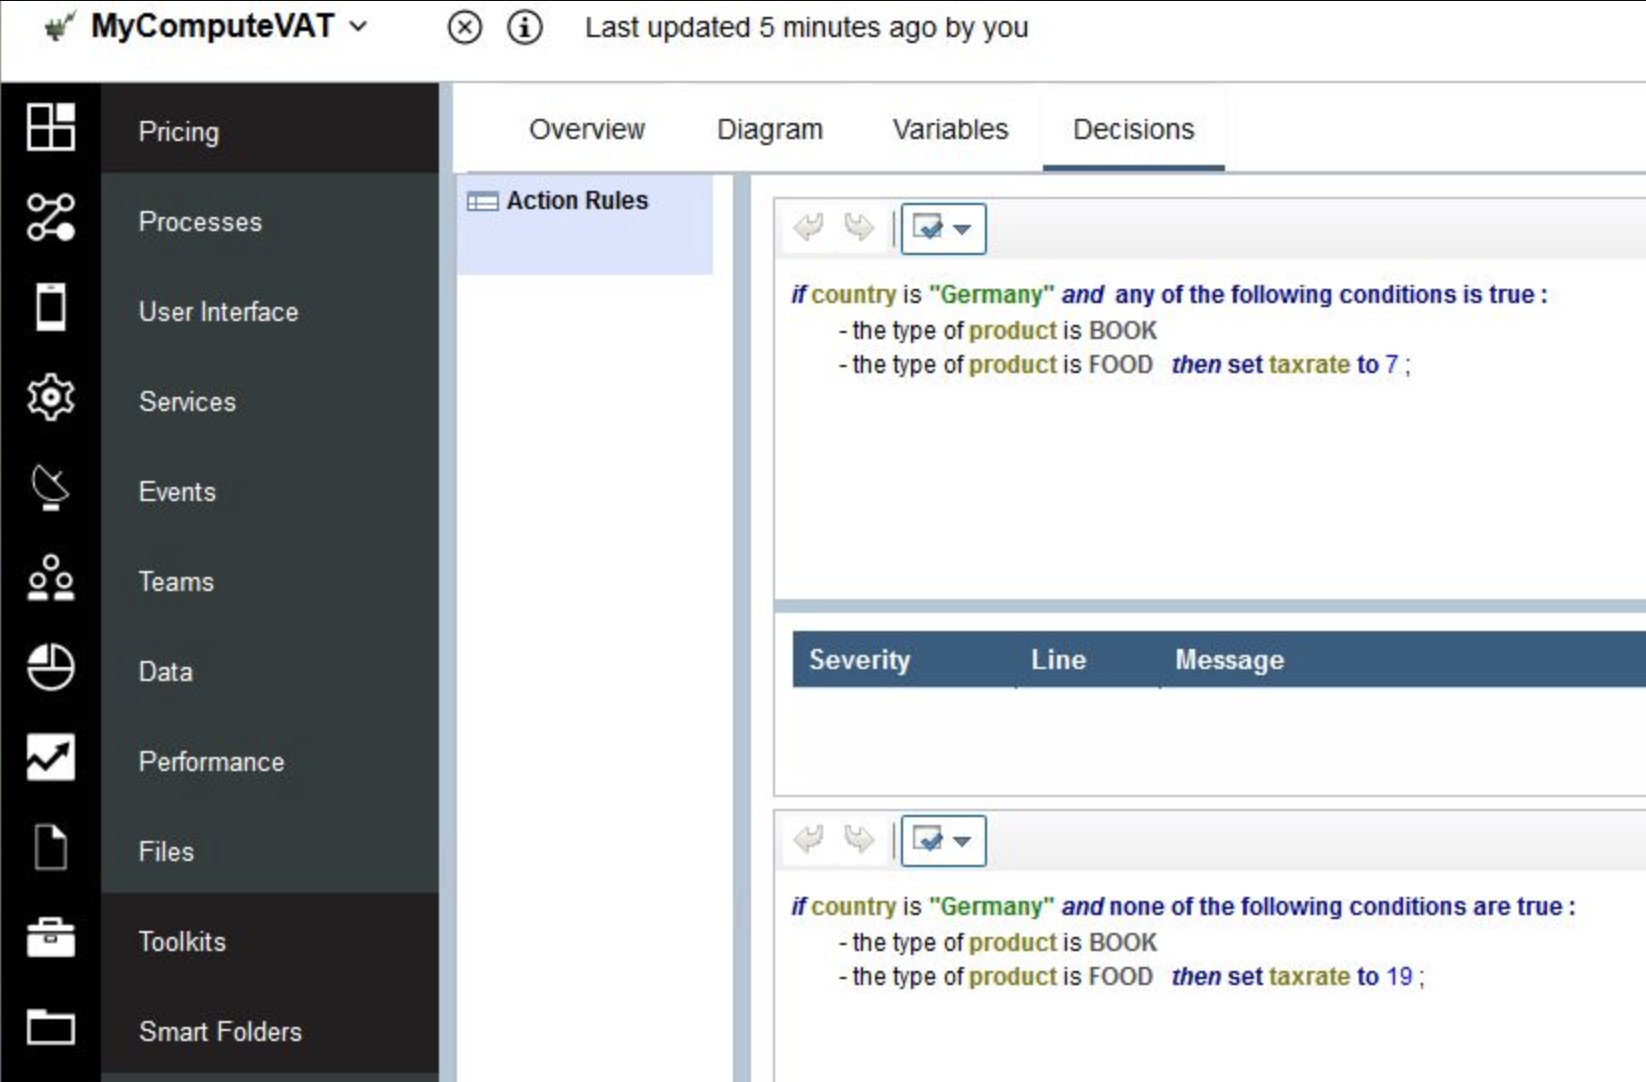This screenshot has height=1082, width=1646.
Task: Select the Action Rules list entry
Action: [585, 224]
